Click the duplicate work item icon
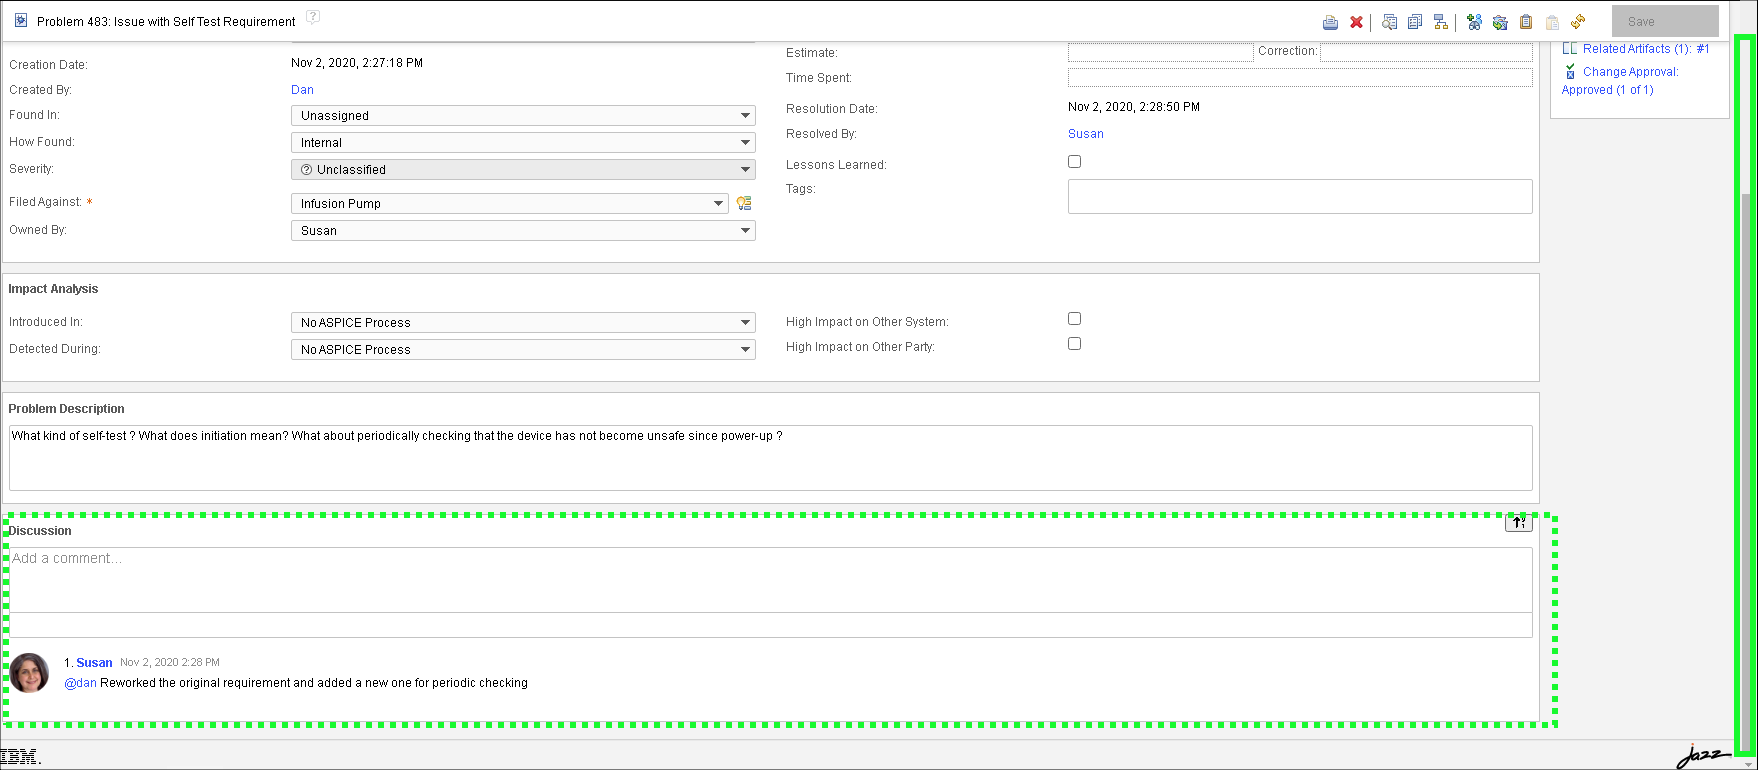This screenshot has height=770, width=1758. click(x=1414, y=22)
